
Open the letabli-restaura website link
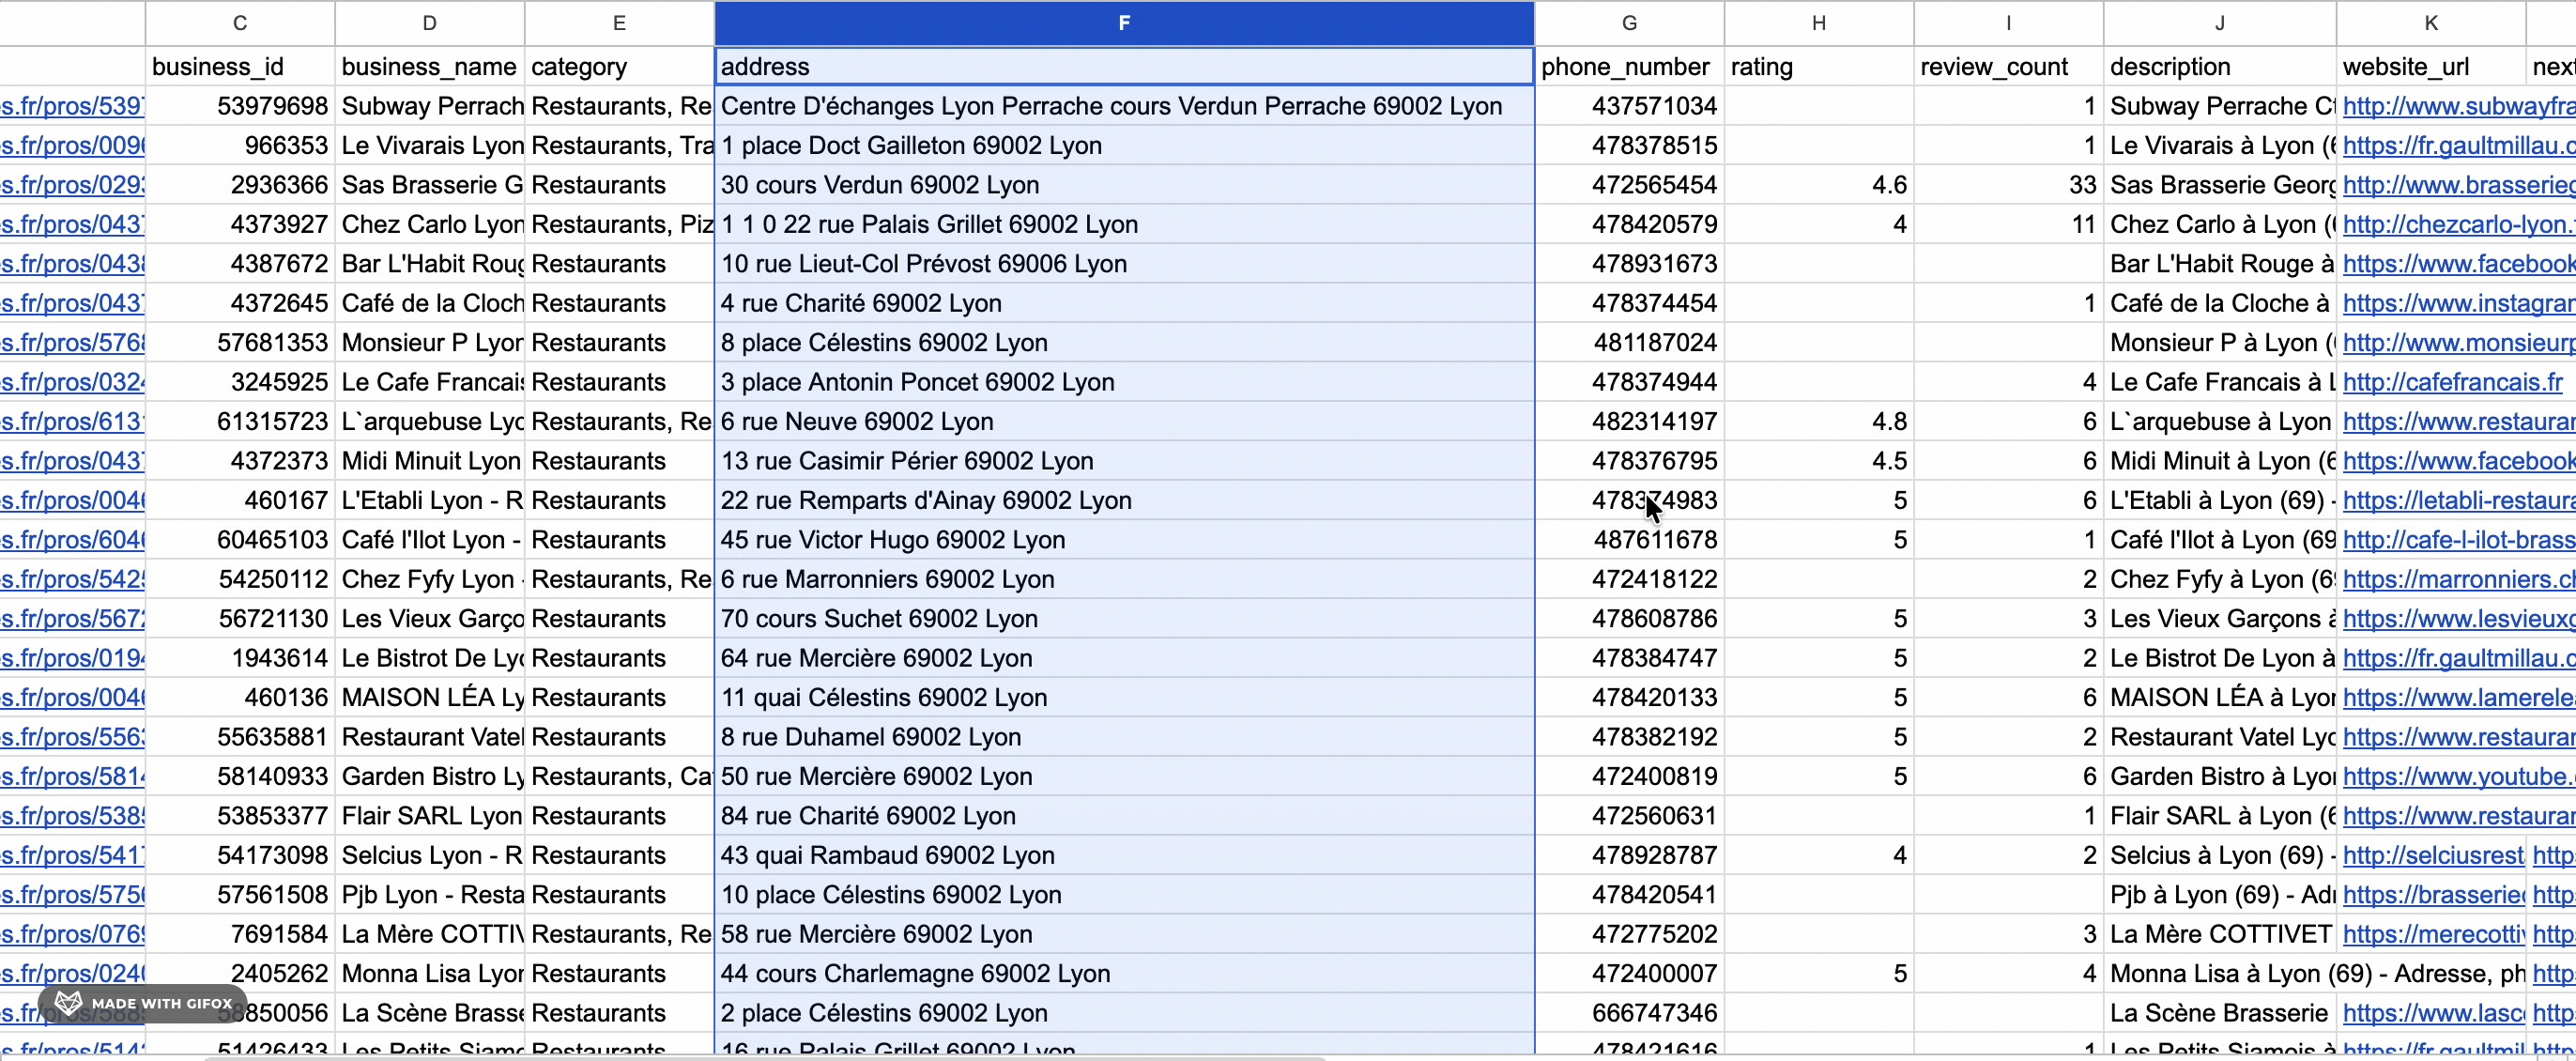2458,500
